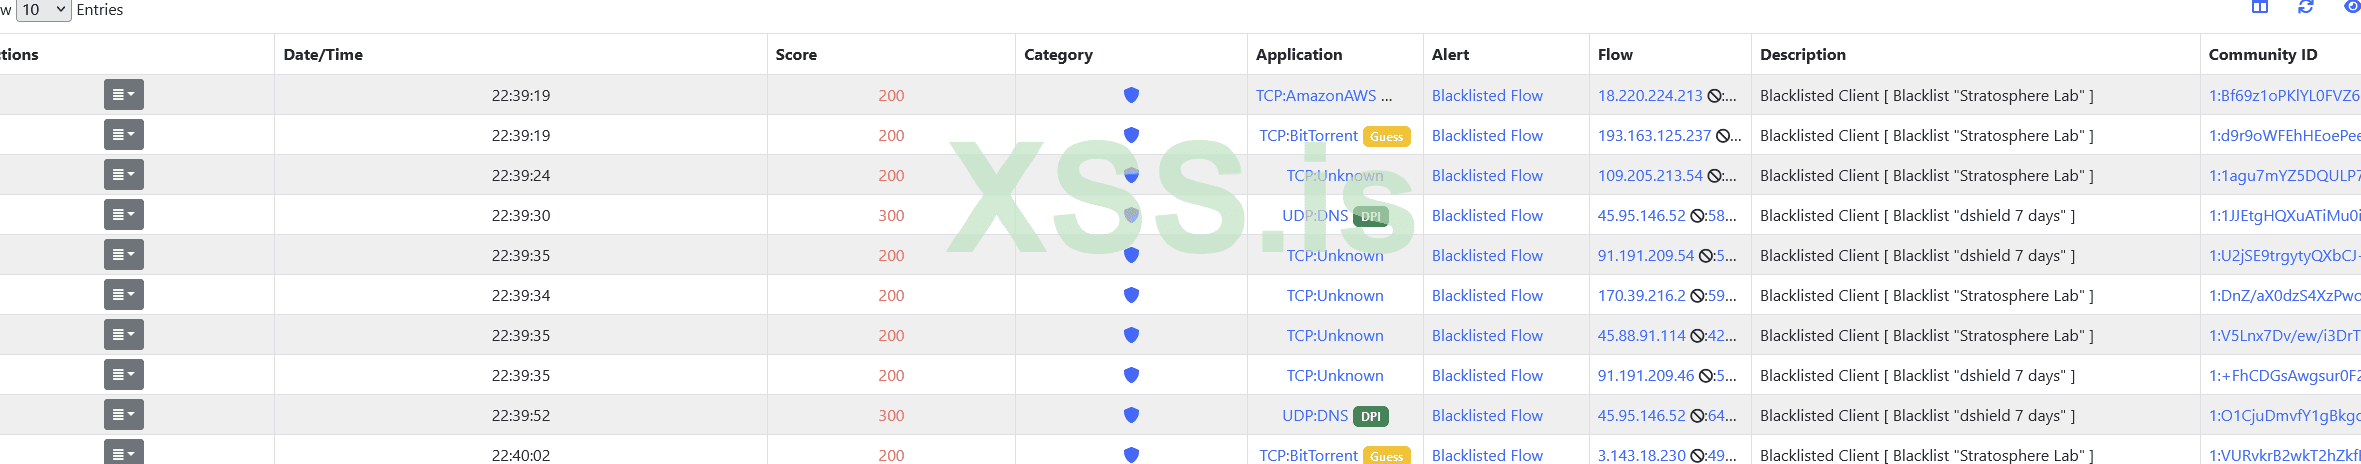Click the blacklist icon beside 193.163.125.237
Viewport: 2361px width, 464px height.
(1724, 136)
